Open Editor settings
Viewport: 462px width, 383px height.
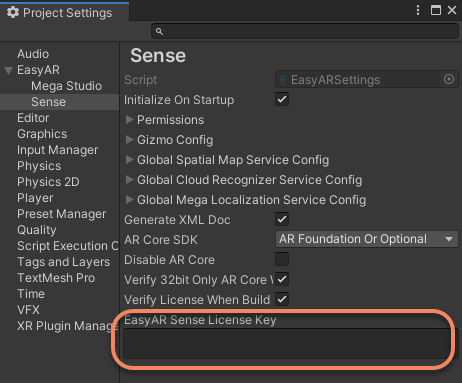pyautogui.click(x=33, y=118)
